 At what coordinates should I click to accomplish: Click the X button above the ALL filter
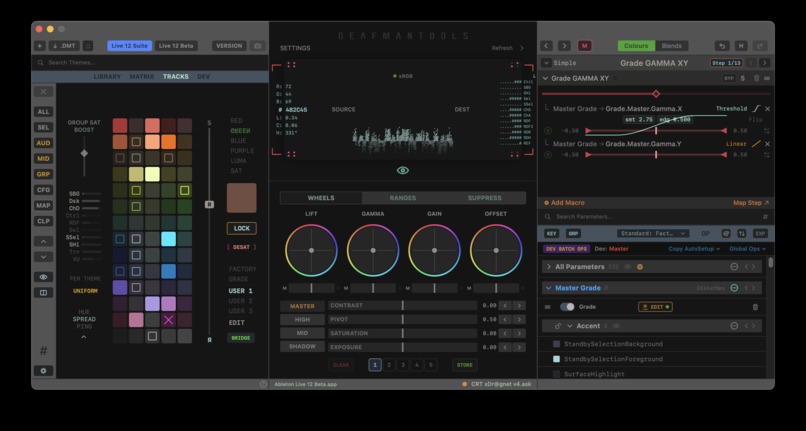[43, 92]
